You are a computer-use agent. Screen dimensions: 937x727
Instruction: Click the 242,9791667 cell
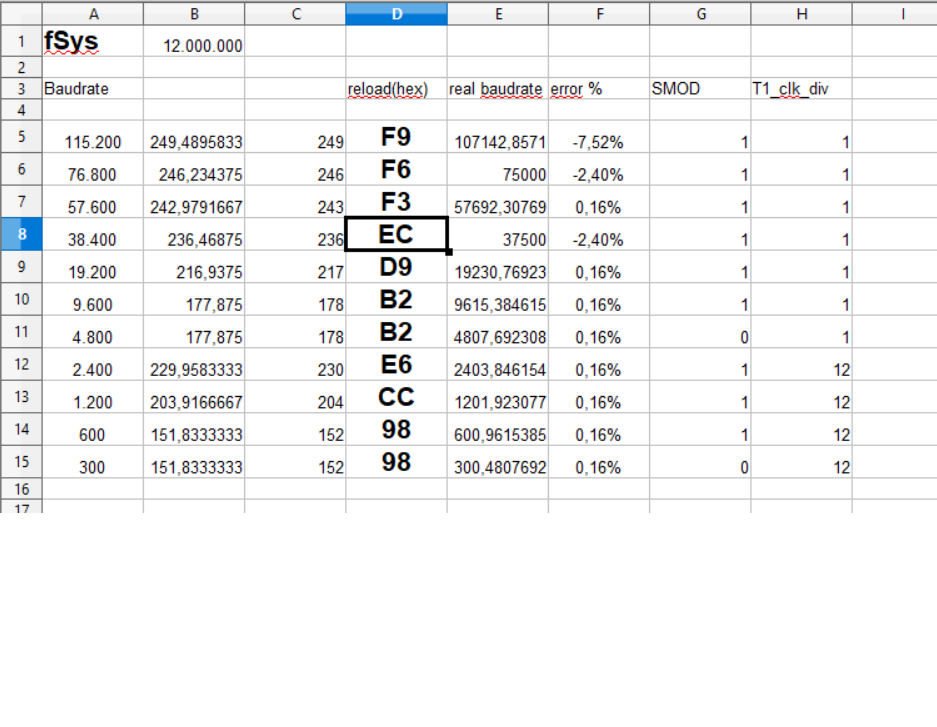tap(194, 201)
